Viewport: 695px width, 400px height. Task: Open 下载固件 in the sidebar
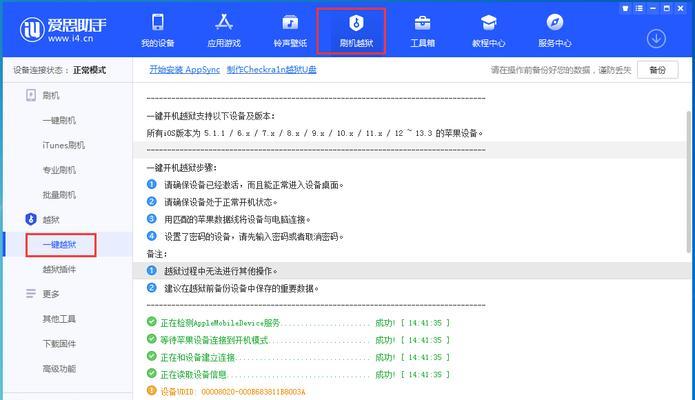[59, 344]
